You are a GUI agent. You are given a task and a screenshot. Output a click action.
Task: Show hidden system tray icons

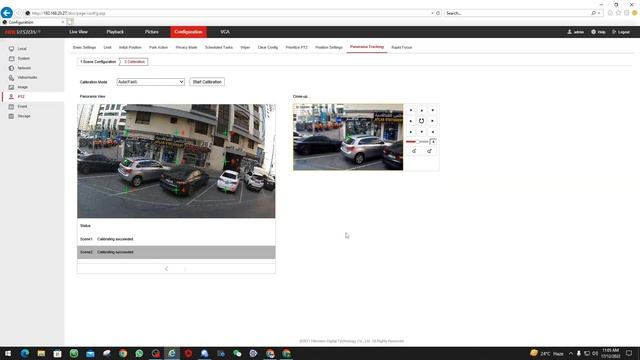click(x=571, y=353)
